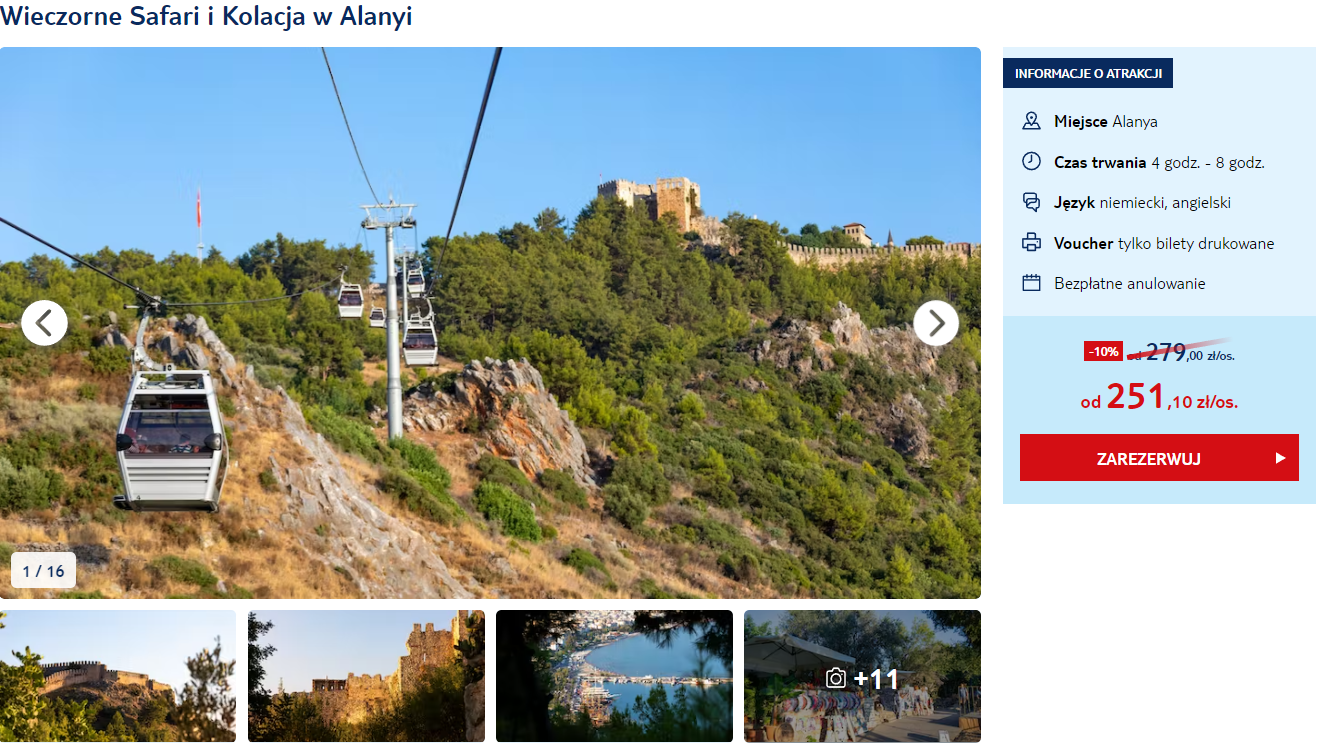Viewport: 1321px width, 756px height.
Task: Click the main cable car photo
Action: point(490,323)
